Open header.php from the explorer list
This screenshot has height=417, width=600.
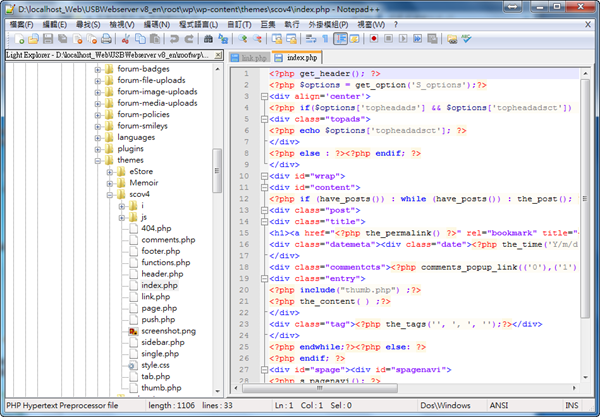tap(161, 274)
